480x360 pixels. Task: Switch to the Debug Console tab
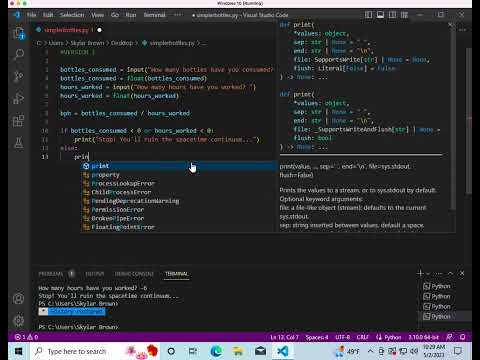pos(134,274)
